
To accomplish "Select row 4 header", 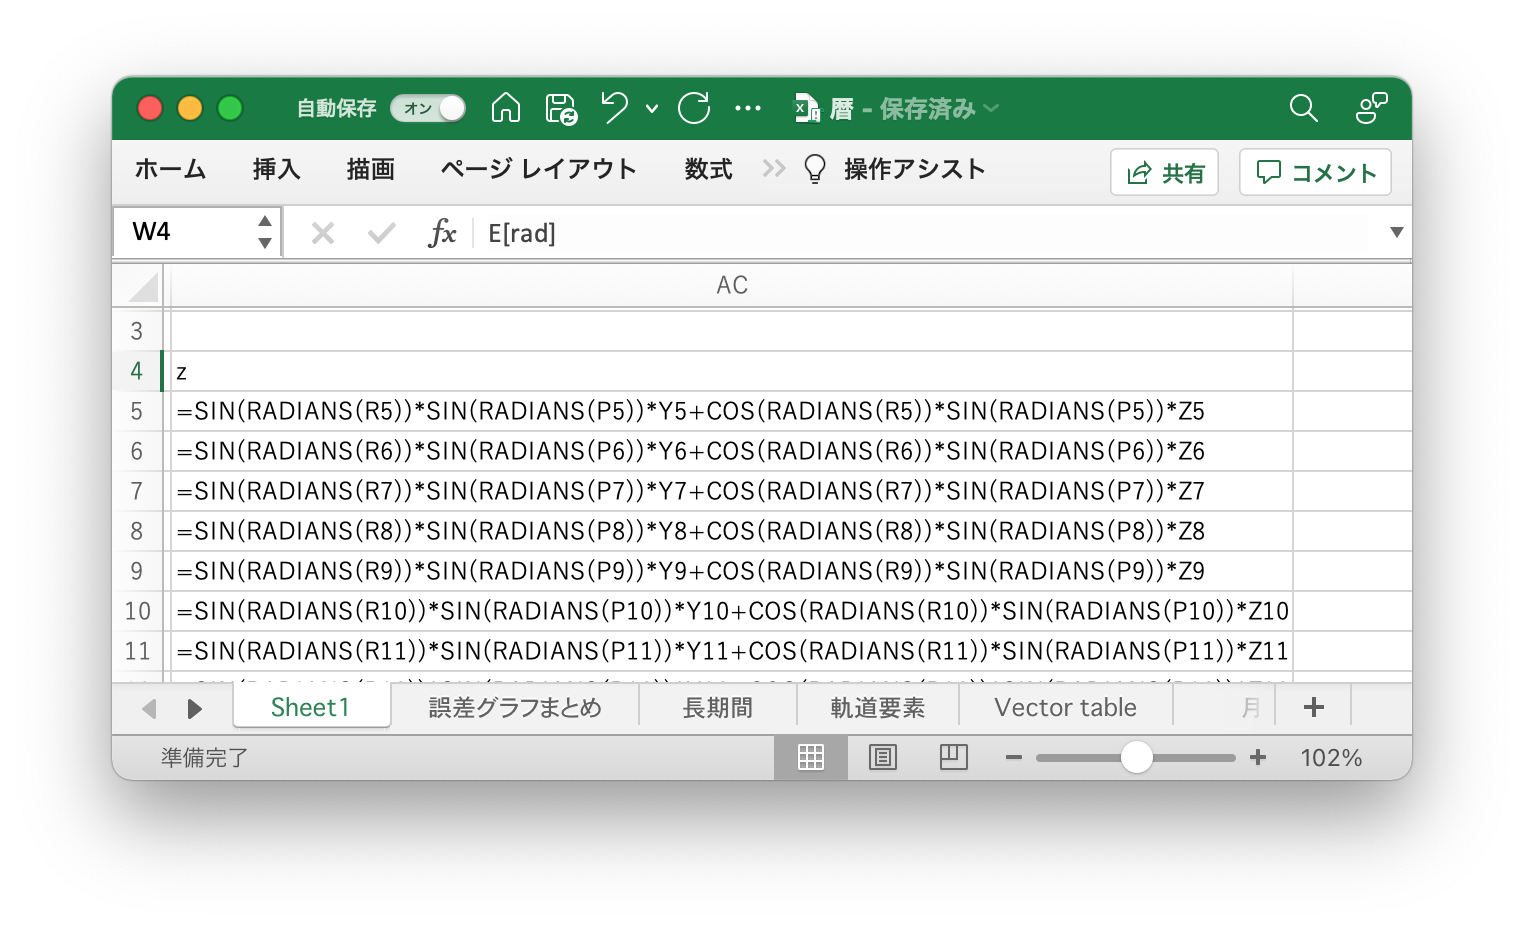I will tap(137, 371).
